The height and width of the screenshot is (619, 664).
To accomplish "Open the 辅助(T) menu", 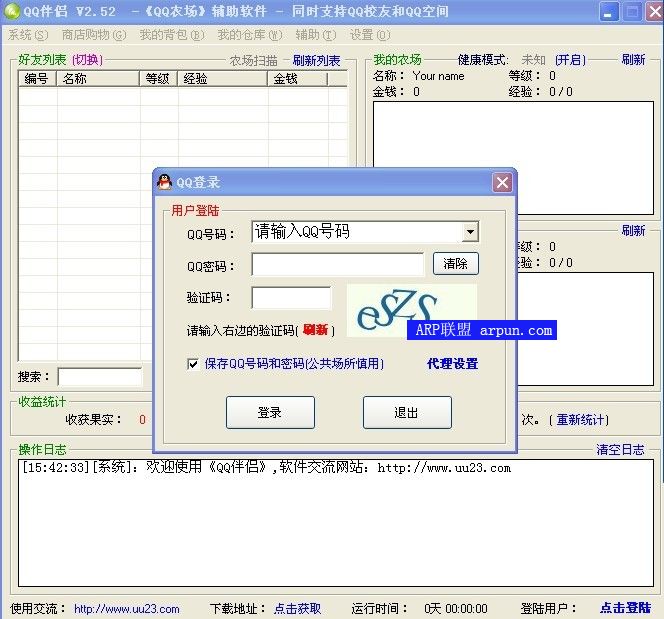I will pyautogui.click(x=315, y=35).
